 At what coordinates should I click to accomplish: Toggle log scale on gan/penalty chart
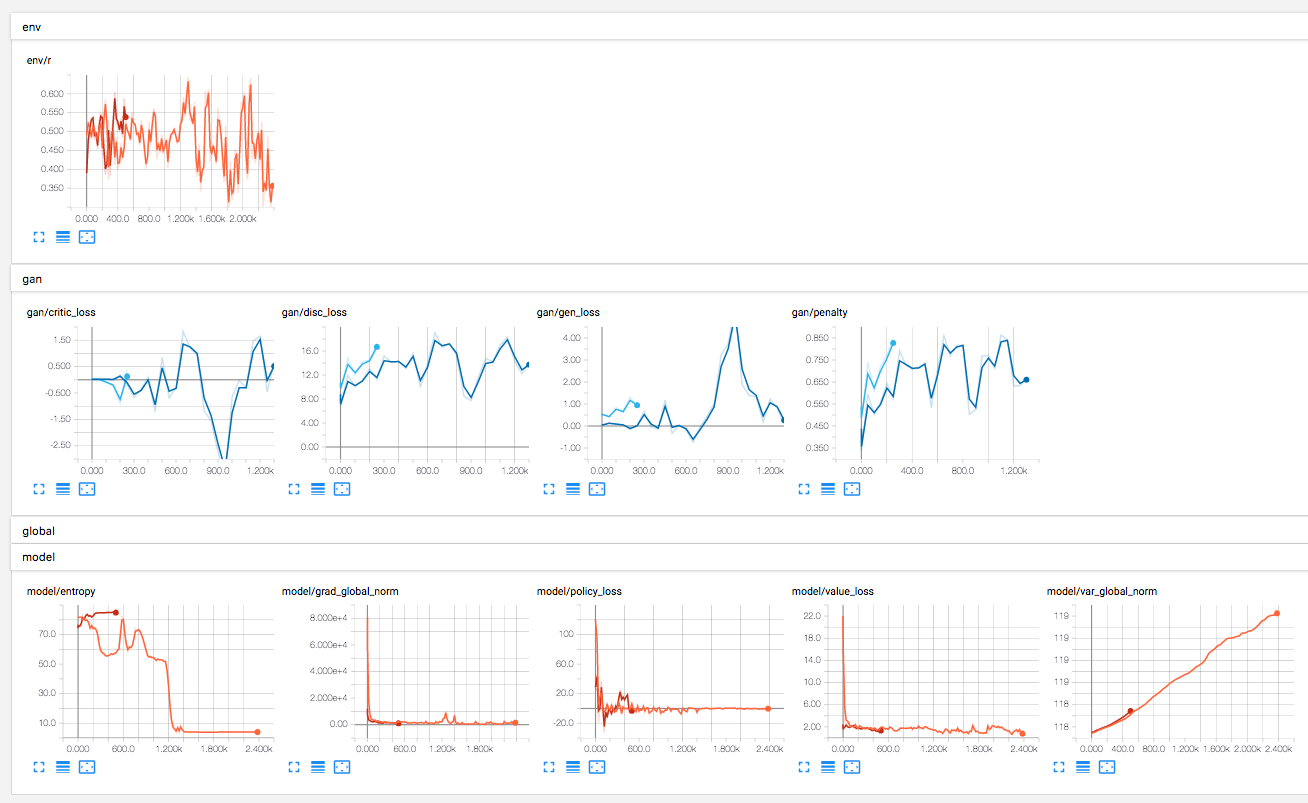(x=828, y=489)
